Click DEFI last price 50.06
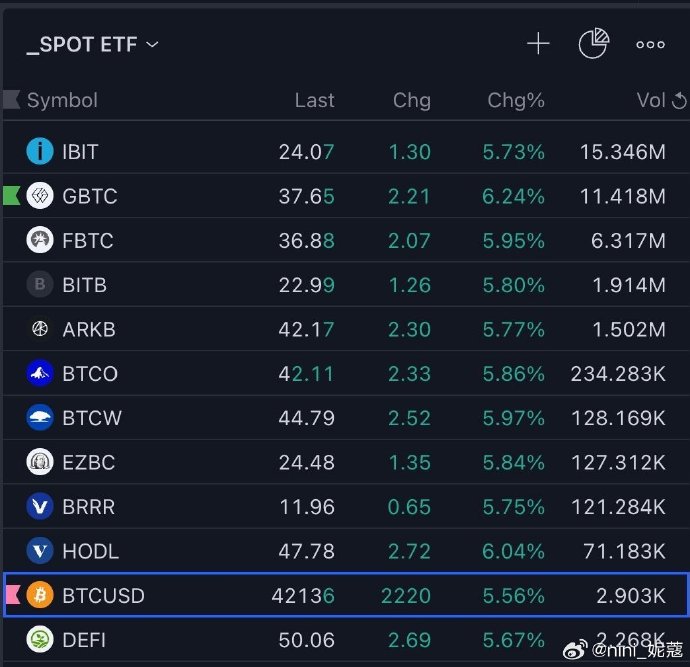Screen dimensions: 690x667 click(307, 640)
